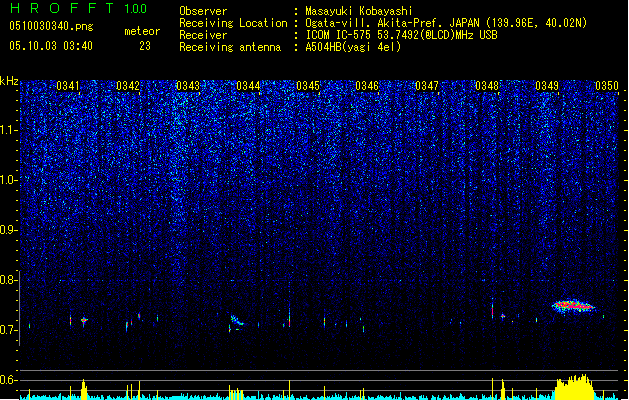Image resolution: width=629 pixels, height=400 pixels.
Task: Click the 0345 time marker
Action: (x=308, y=86)
